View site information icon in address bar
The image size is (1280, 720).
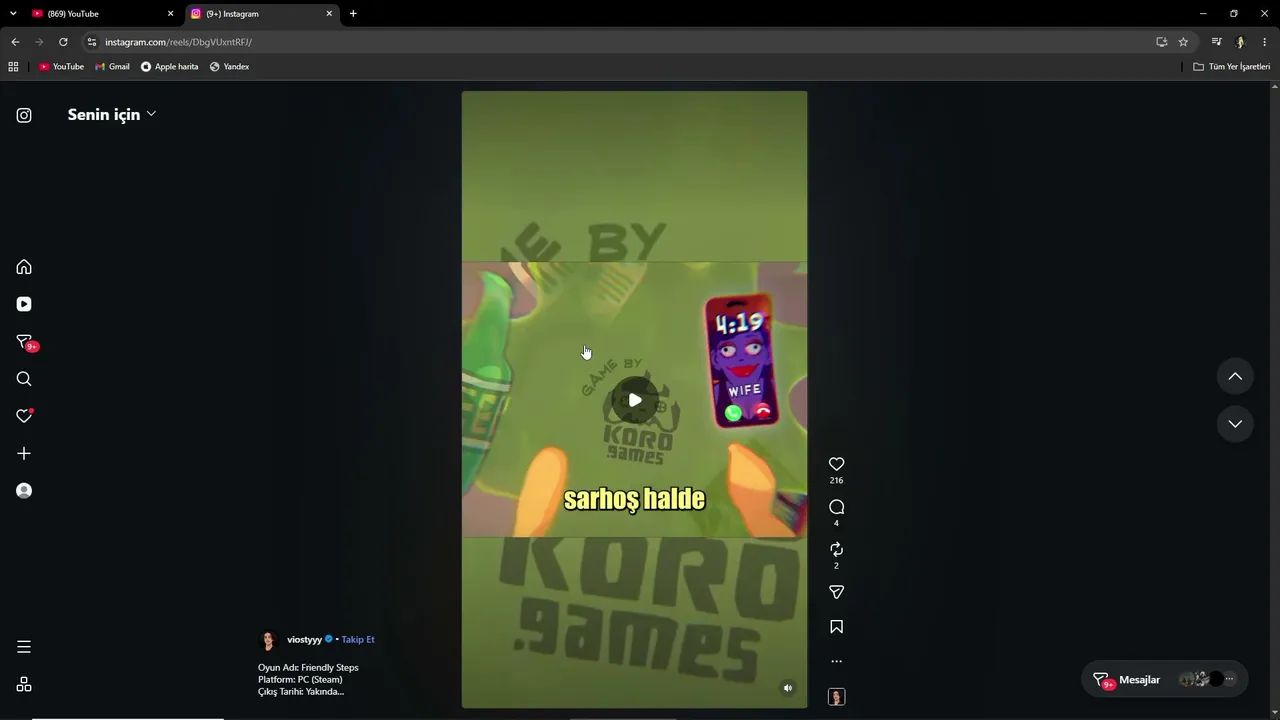pyautogui.click(x=92, y=42)
